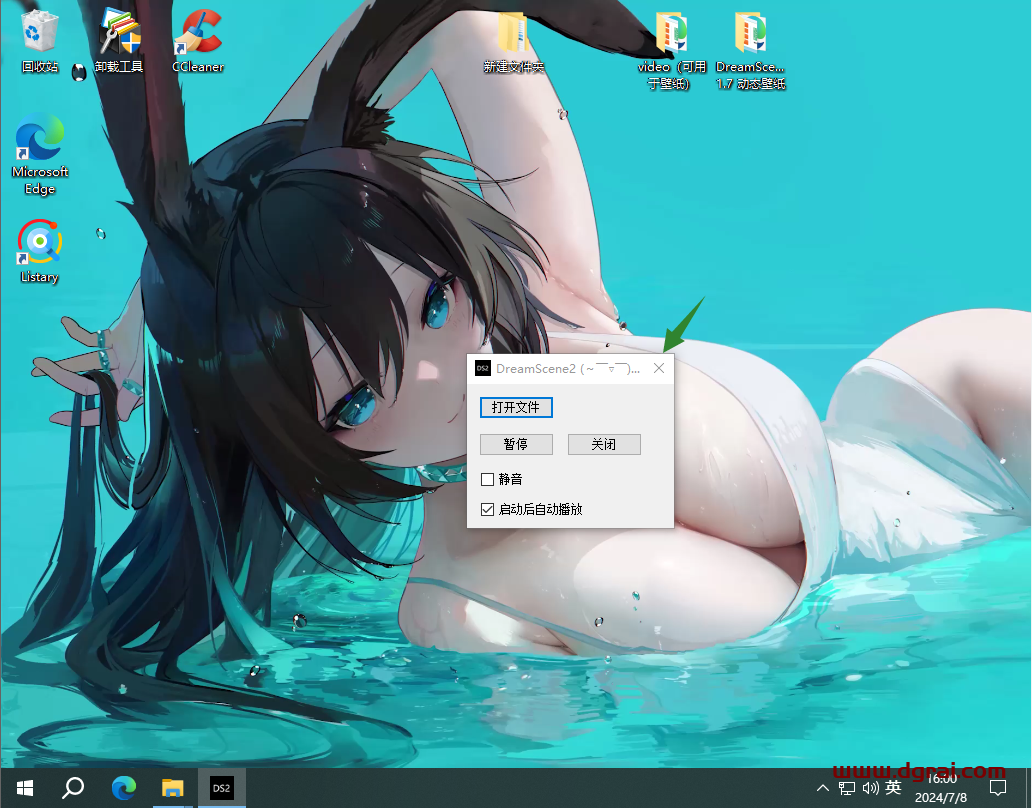The image size is (1032, 808).
Task: Open the notification center icon
Action: pos(998,788)
